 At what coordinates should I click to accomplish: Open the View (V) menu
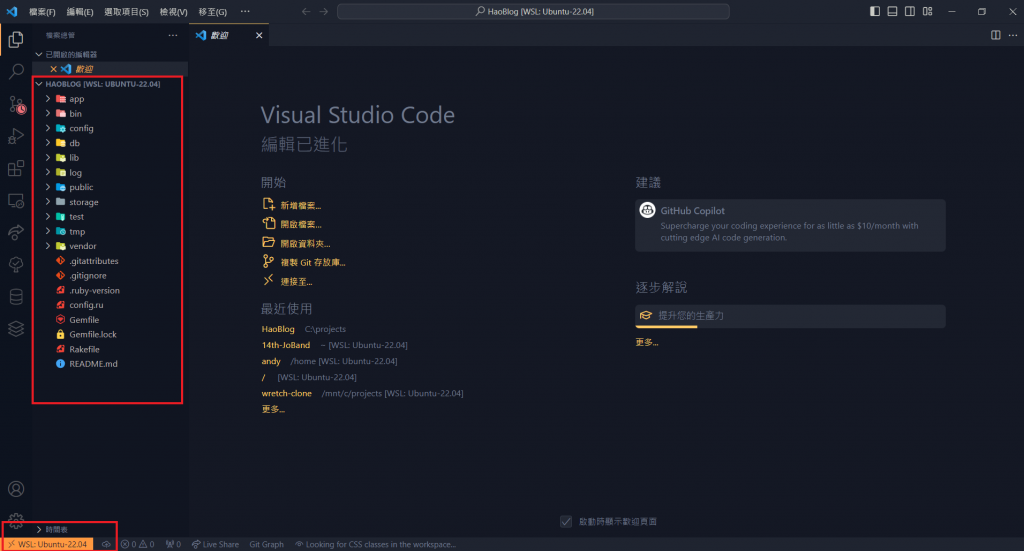pos(173,12)
